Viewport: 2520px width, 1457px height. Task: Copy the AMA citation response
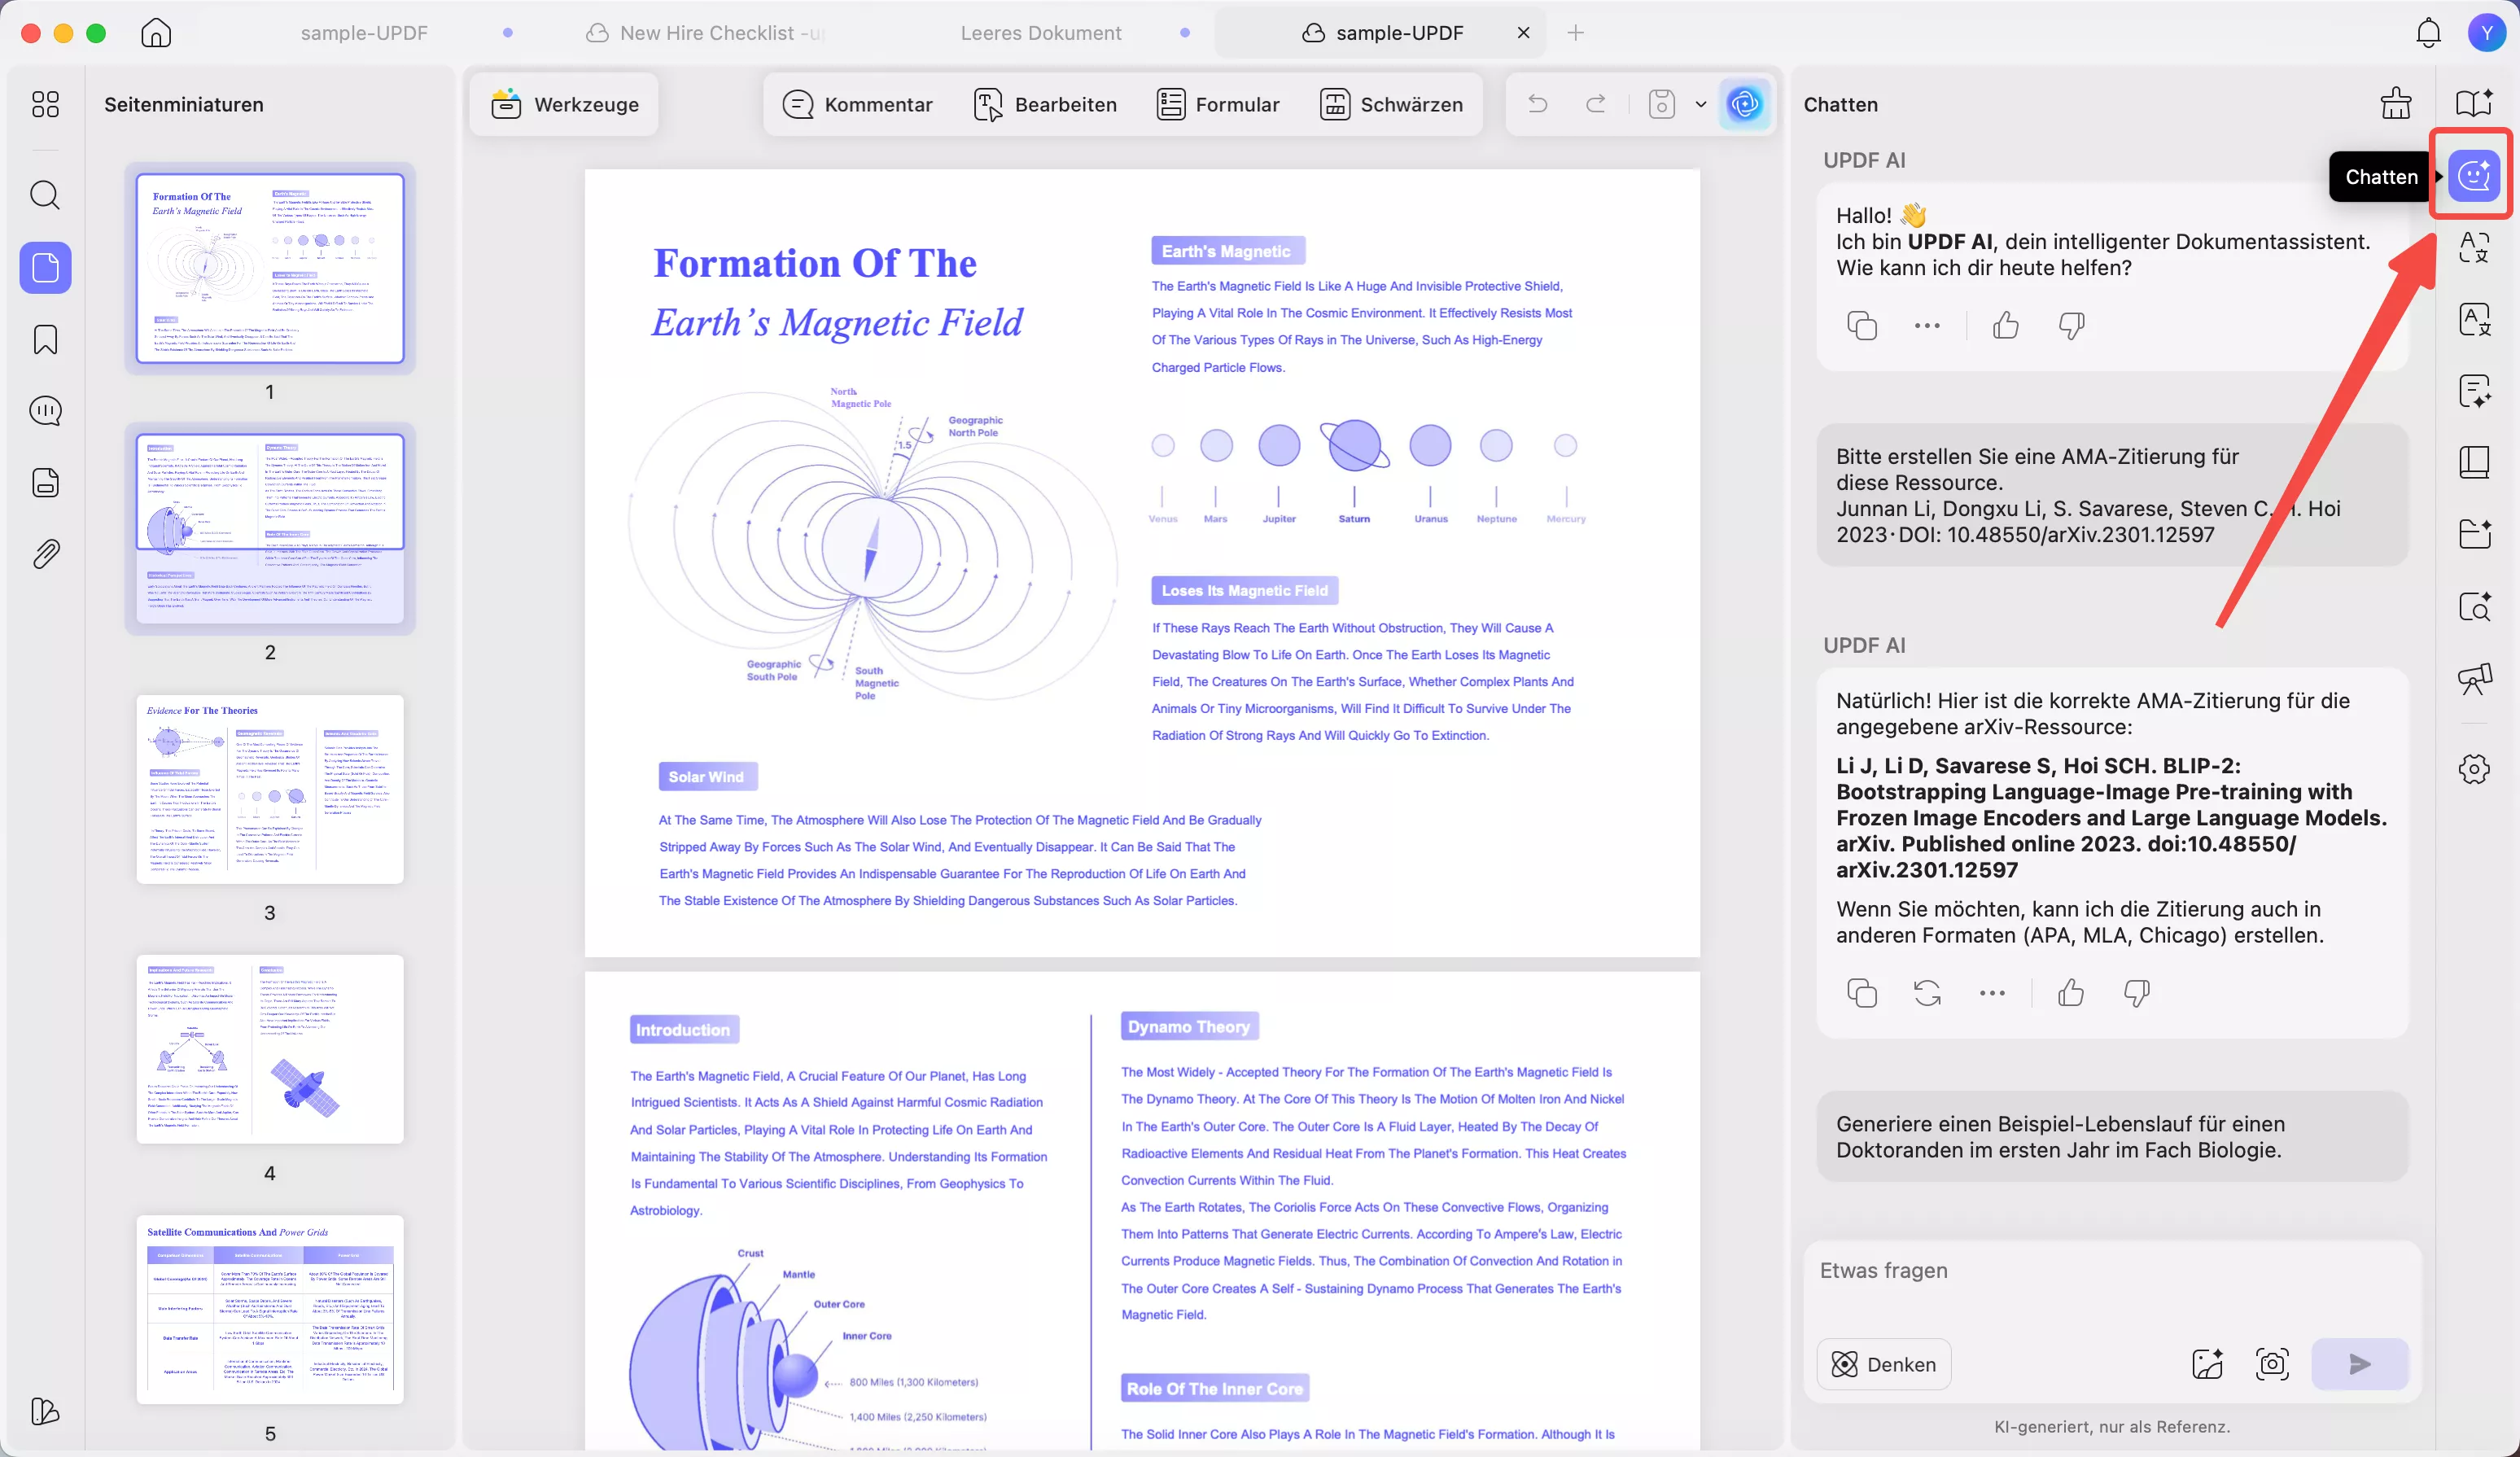[1861, 993]
